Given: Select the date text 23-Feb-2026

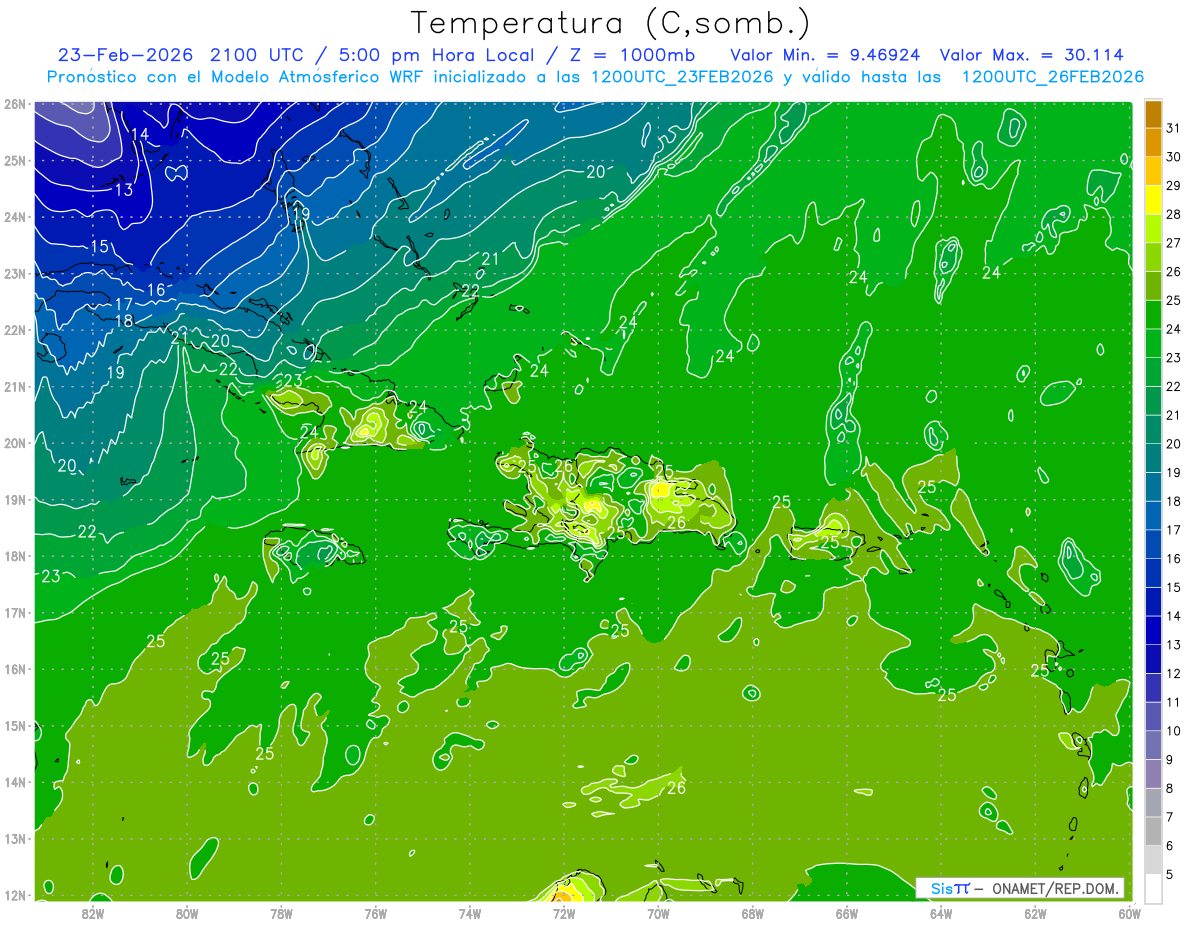Looking at the screenshot, I should (x=126, y=55).
